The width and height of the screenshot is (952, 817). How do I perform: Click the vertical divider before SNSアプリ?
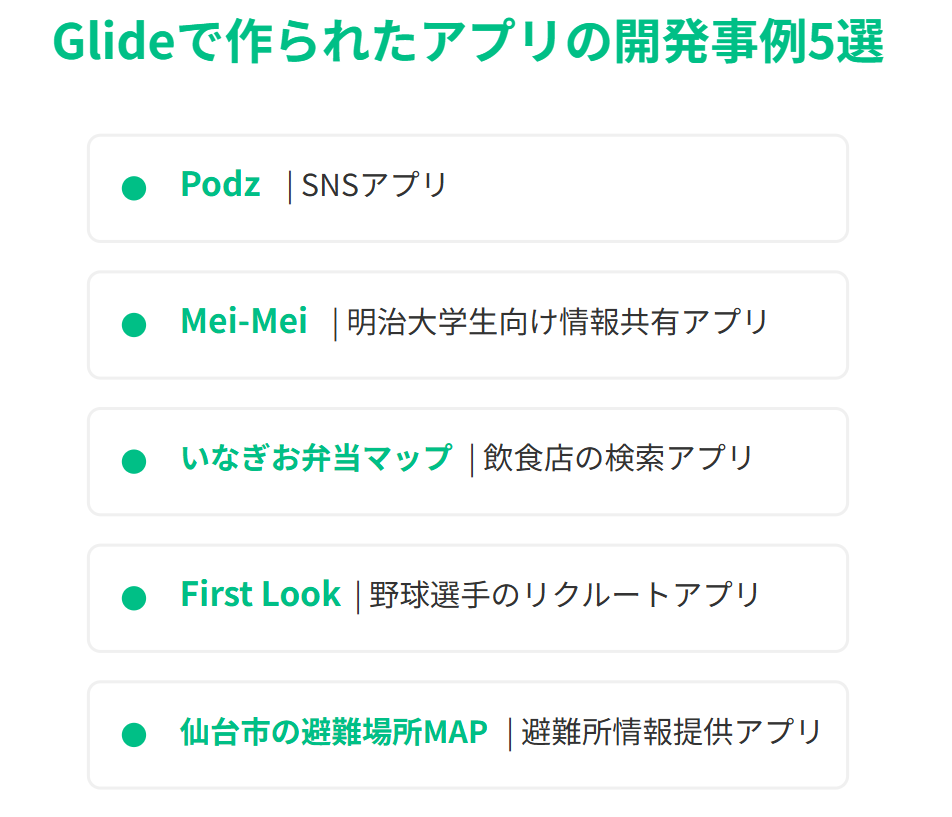pyautogui.click(x=290, y=187)
